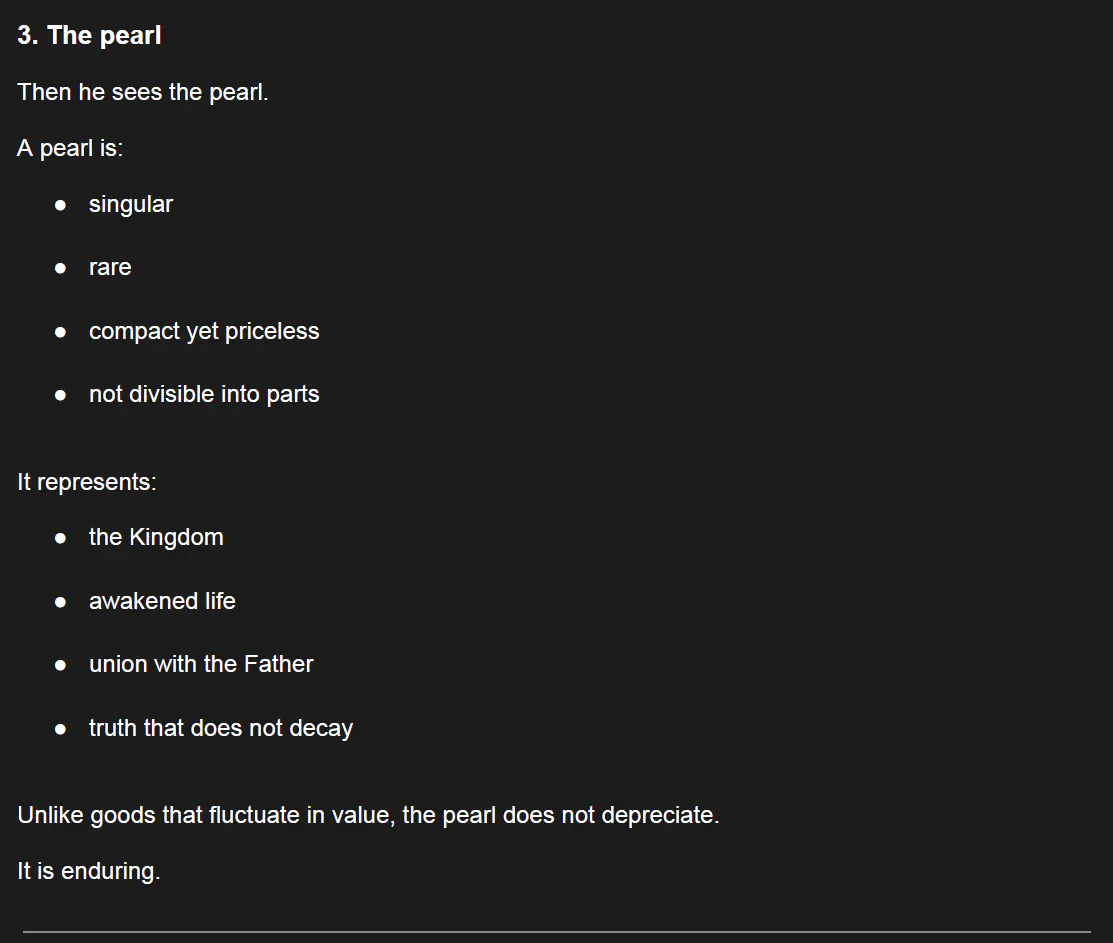This screenshot has width=1113, height=943.
Task: Click on "compact yet priceless"
Action: (x=204, y=332)
